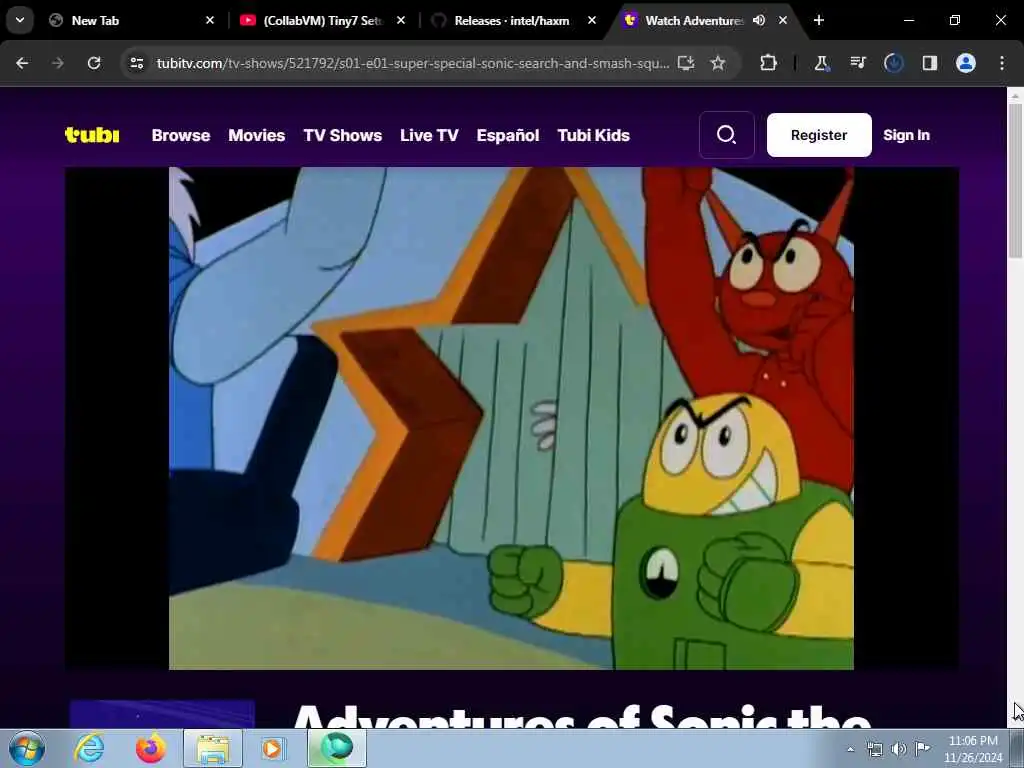This screenshot has width=1024, height=768.
Task: Launch Internet Explorer from the taskbar
Action: click(89, 748)
